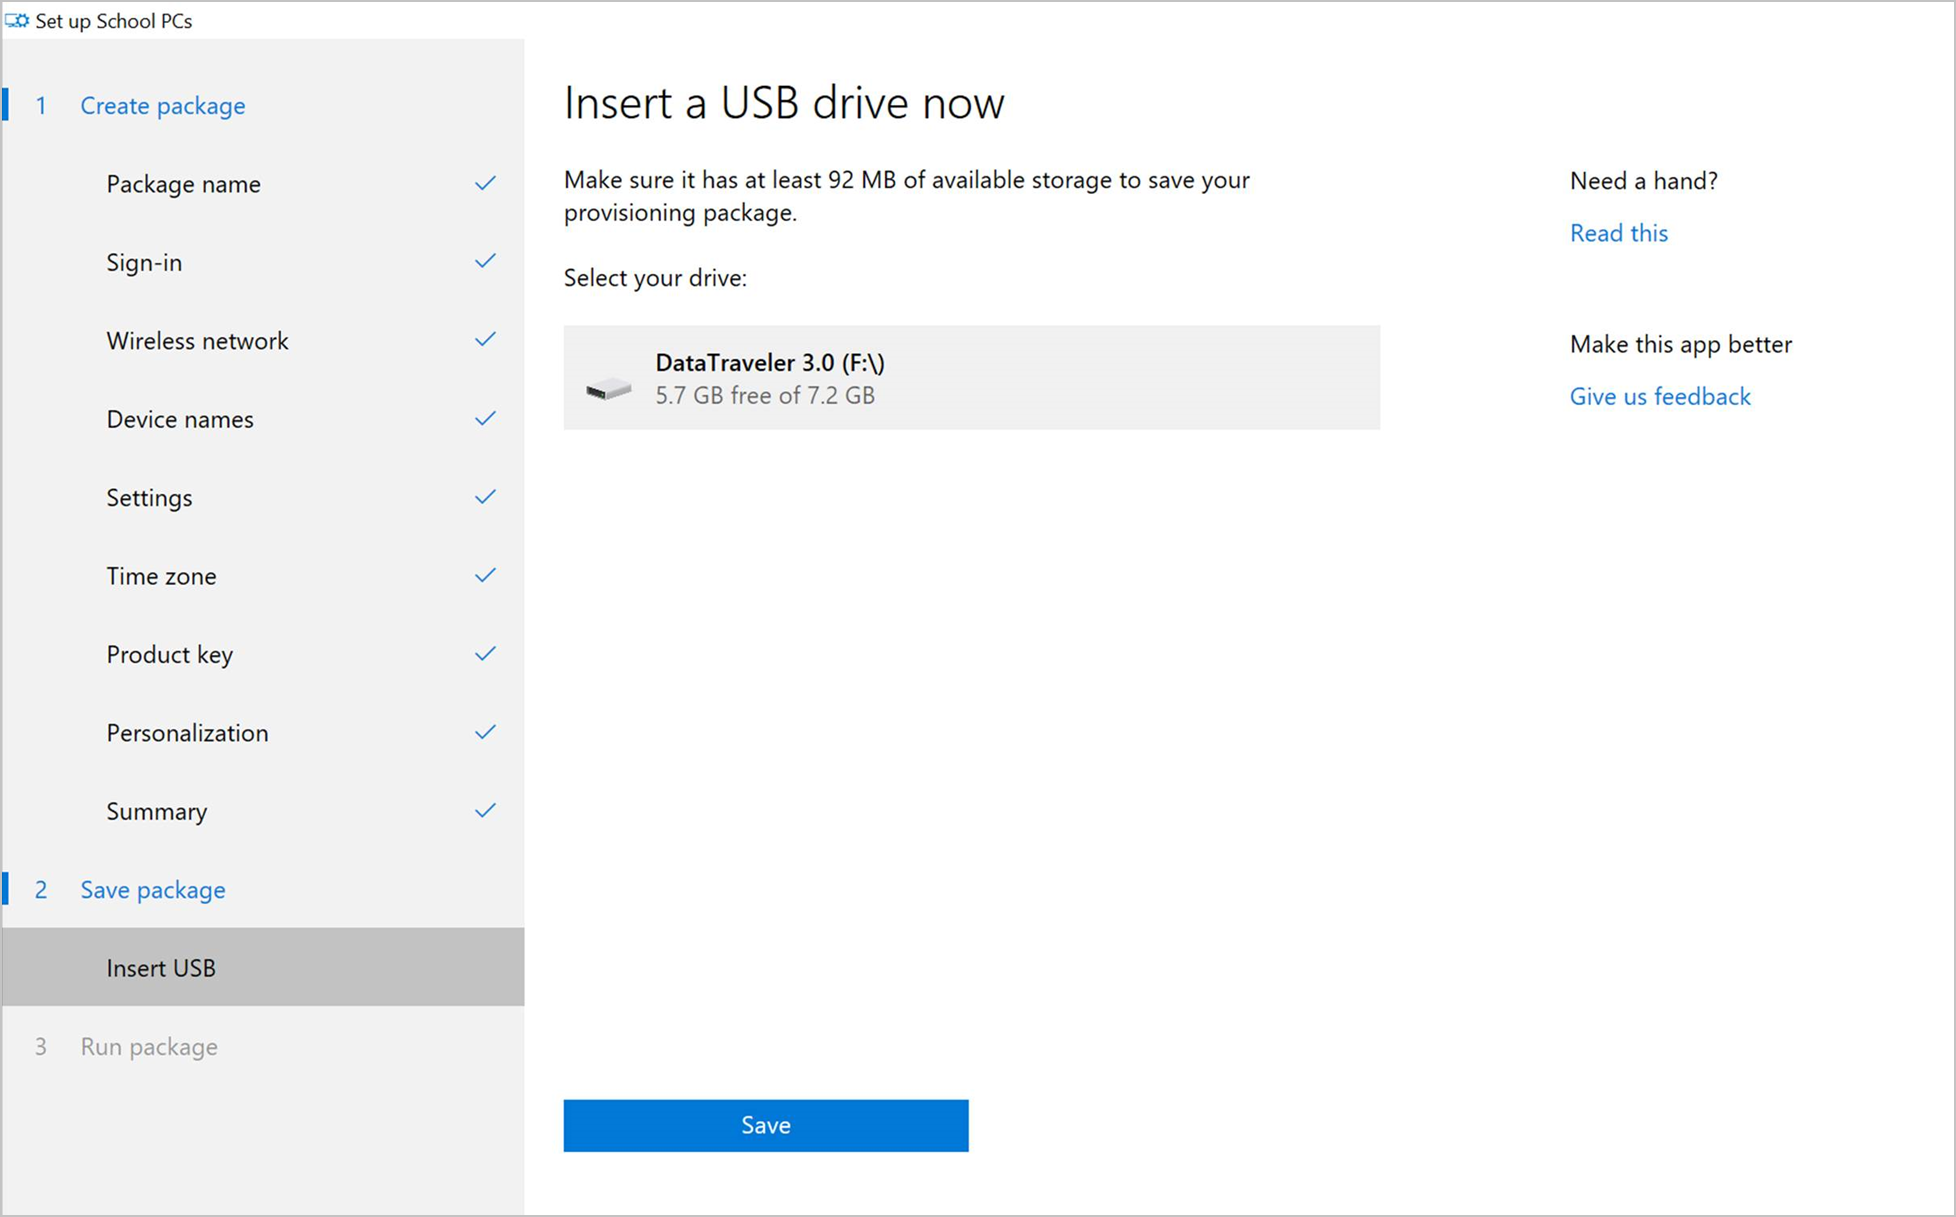Open the Settings step in sidebar

[149, 498]
